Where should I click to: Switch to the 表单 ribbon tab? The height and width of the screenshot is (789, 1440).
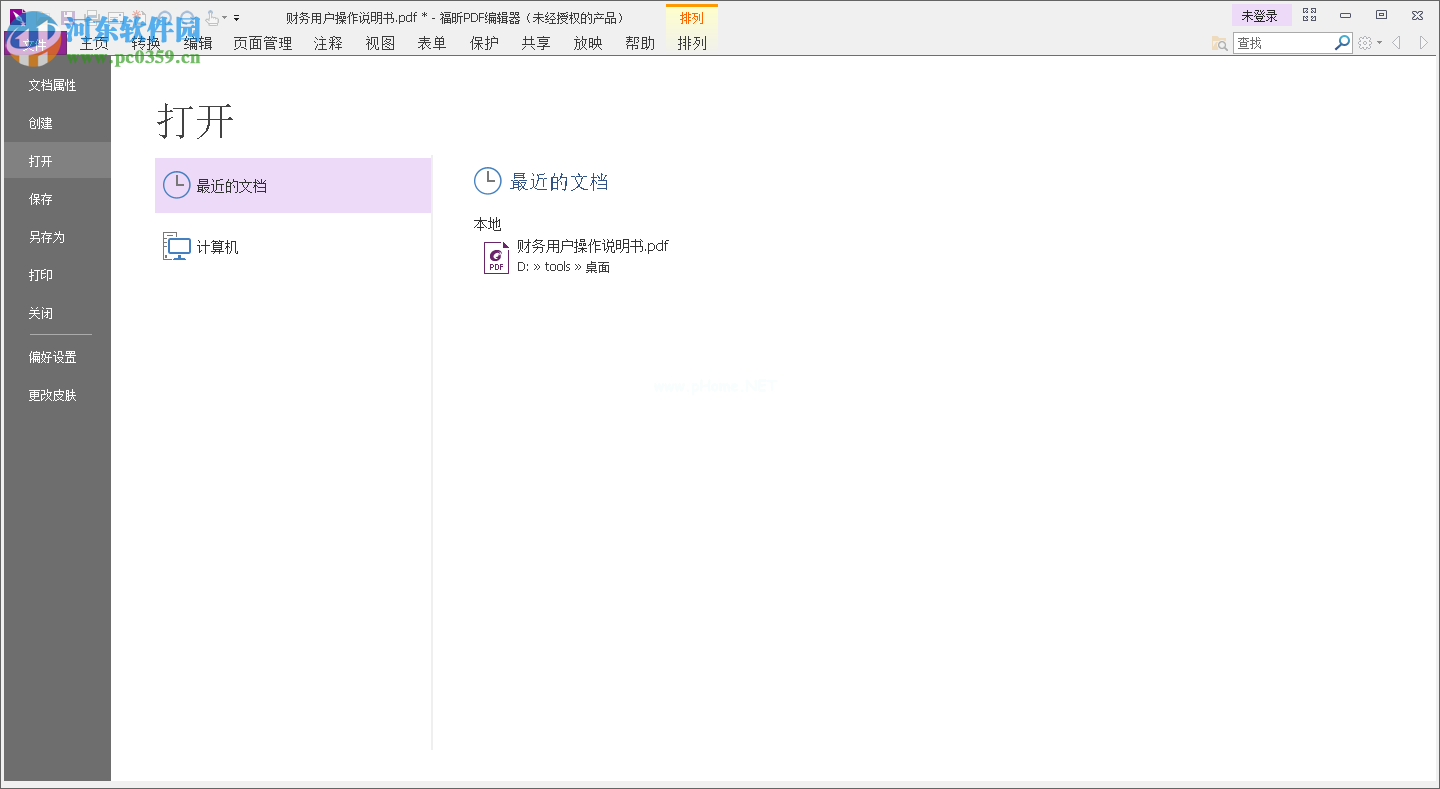coord(432,43)
